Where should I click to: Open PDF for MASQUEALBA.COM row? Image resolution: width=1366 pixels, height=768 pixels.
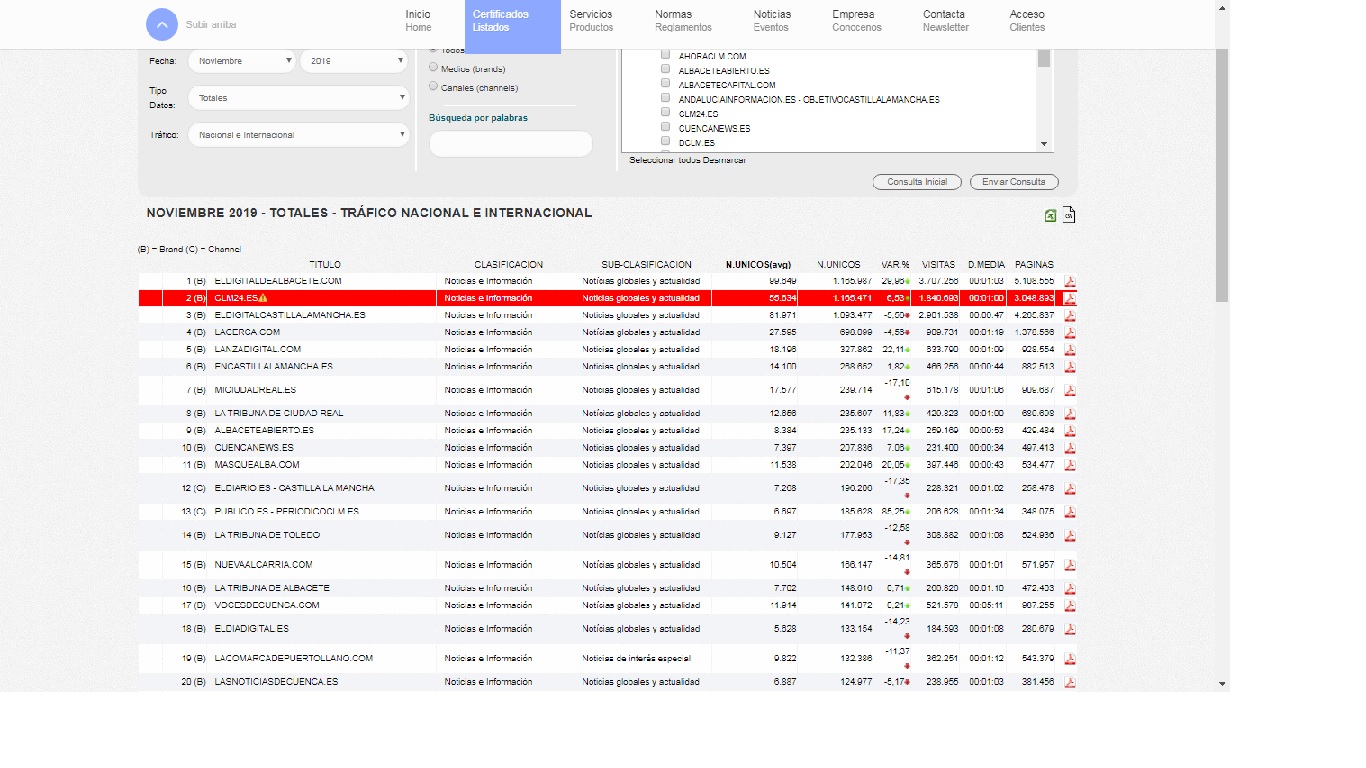click(x=1069, y=465)
